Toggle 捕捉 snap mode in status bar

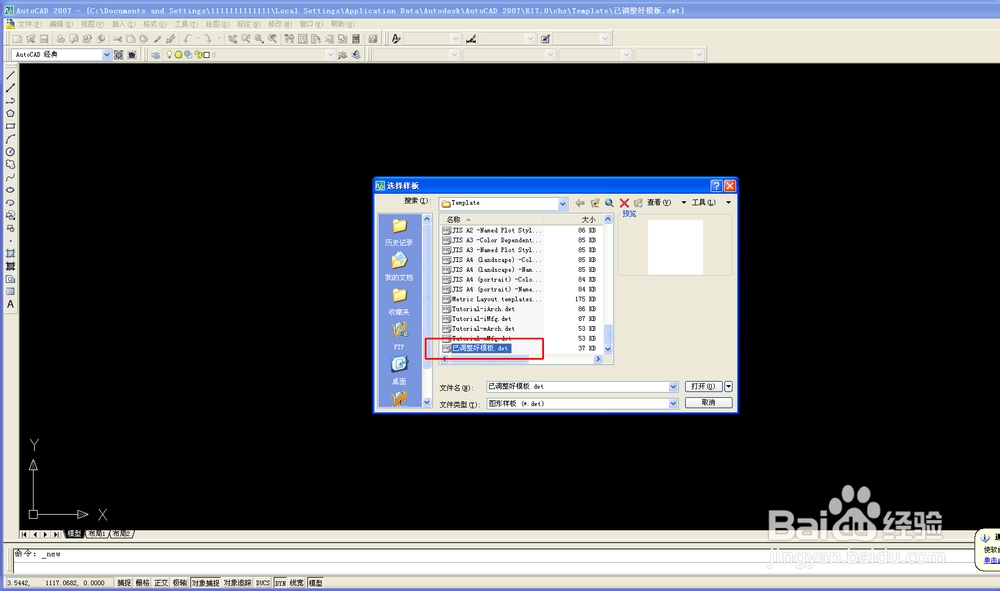(124, 583)
